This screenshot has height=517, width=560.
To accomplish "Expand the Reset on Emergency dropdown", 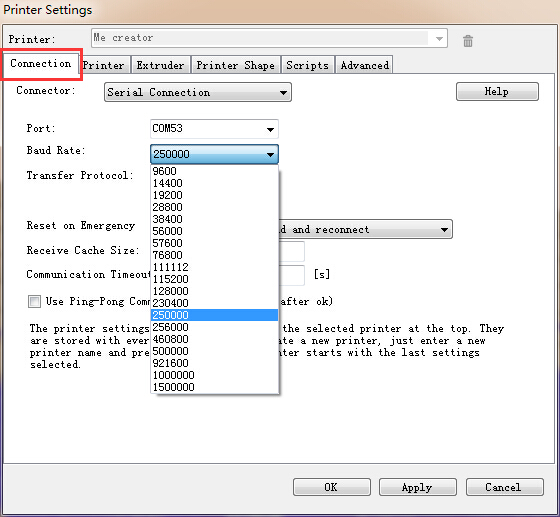I will pos(365,229).
